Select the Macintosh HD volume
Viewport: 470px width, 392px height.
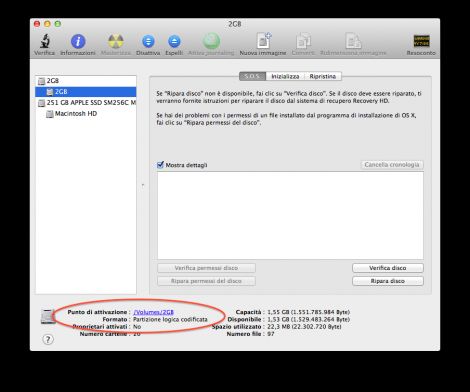pos(86,114)
